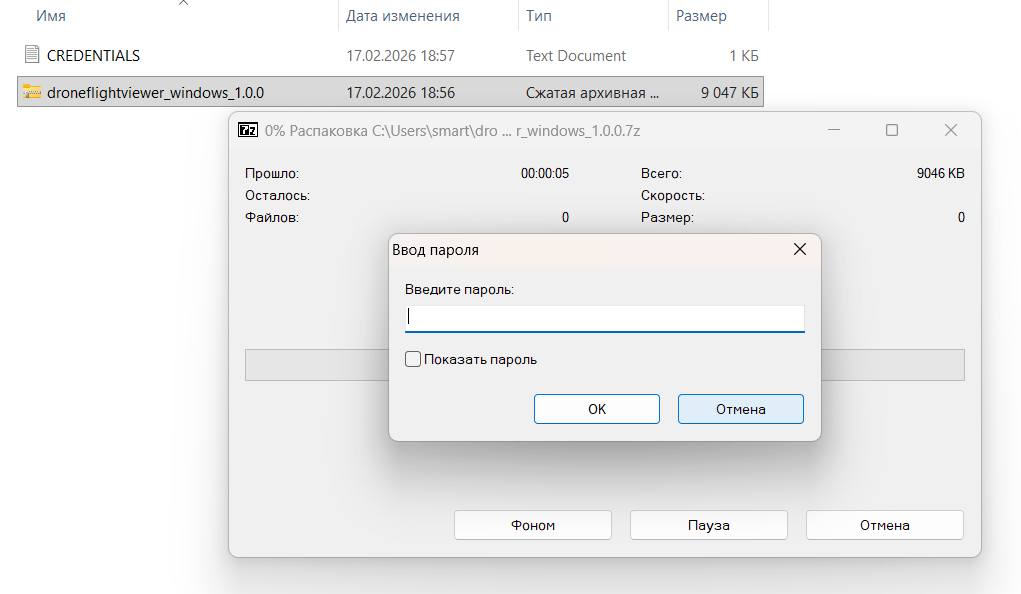The image size is (1021, 594).
Task: Click the 7z logo in extraction title bar
Action: pyautogui.click(x=248, y=130)
